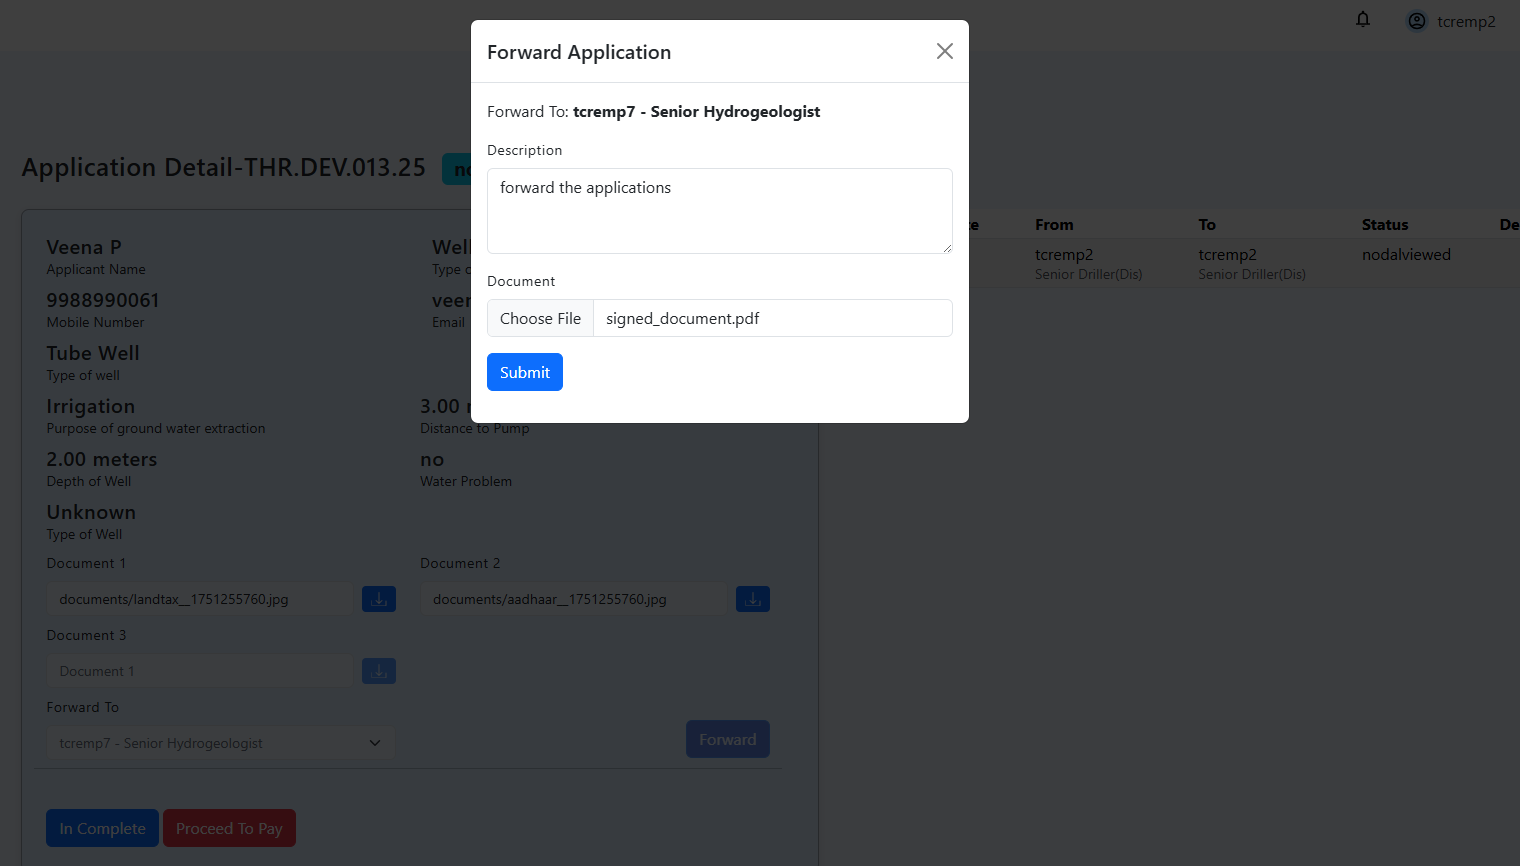Click the Status column header

pos(1384,225)
